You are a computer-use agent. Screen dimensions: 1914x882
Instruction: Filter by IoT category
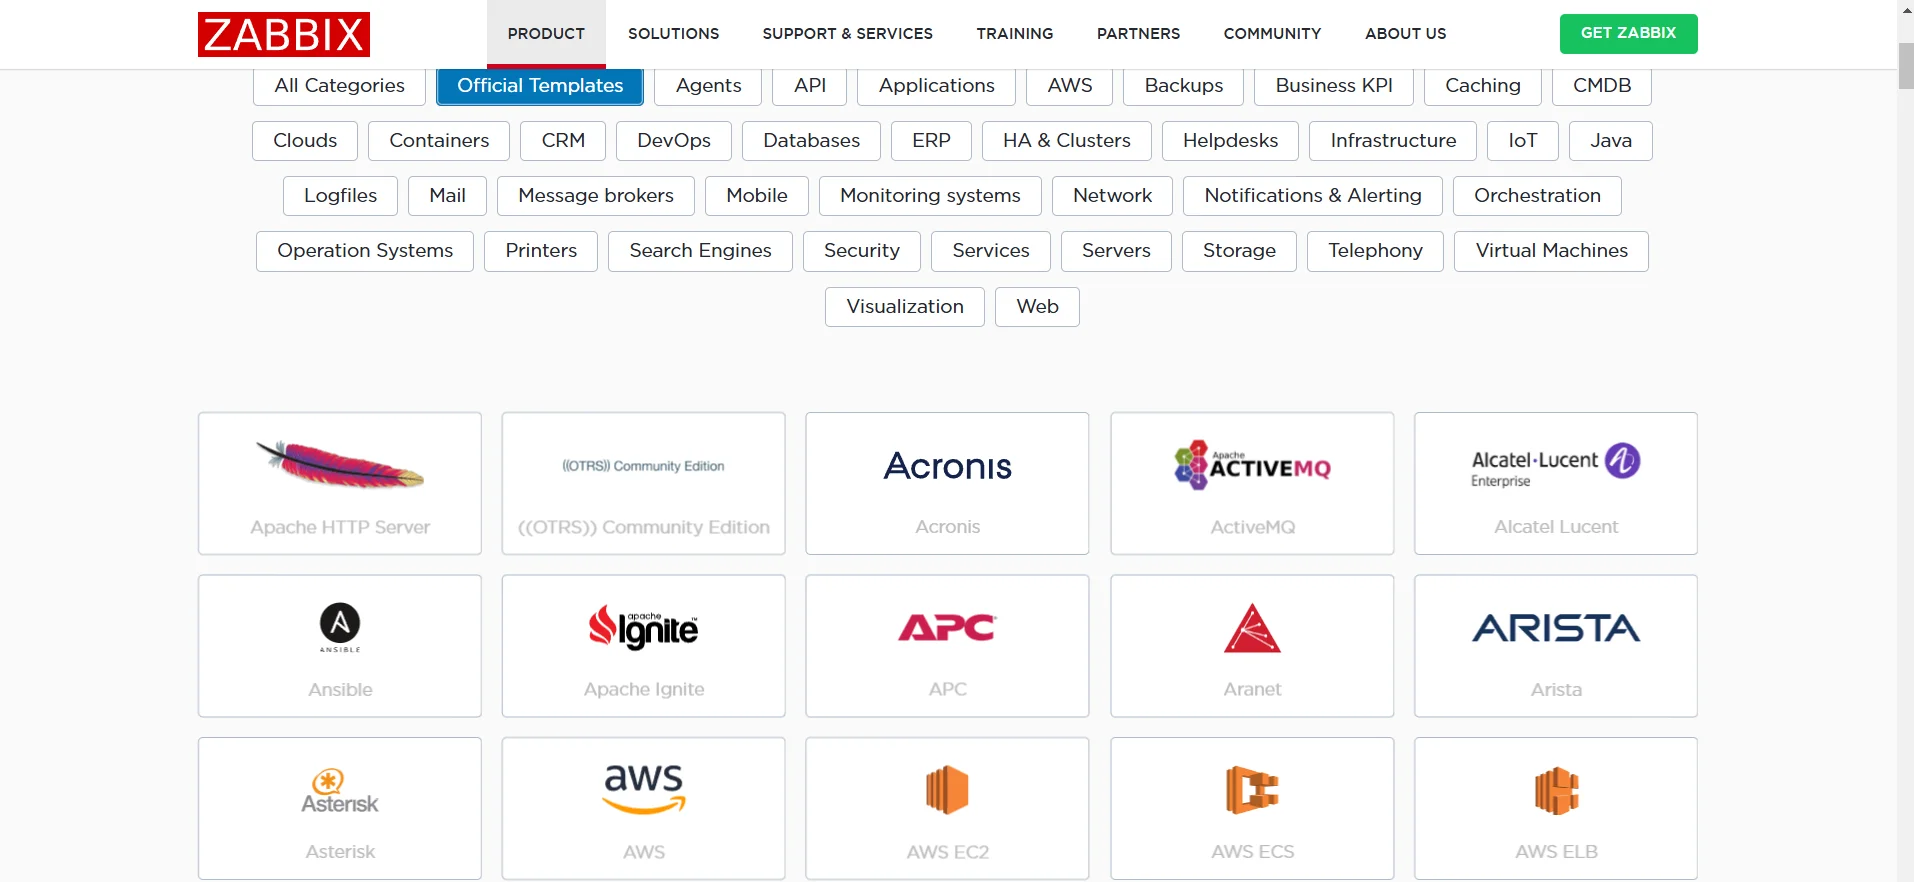(x=1523, y=141)
